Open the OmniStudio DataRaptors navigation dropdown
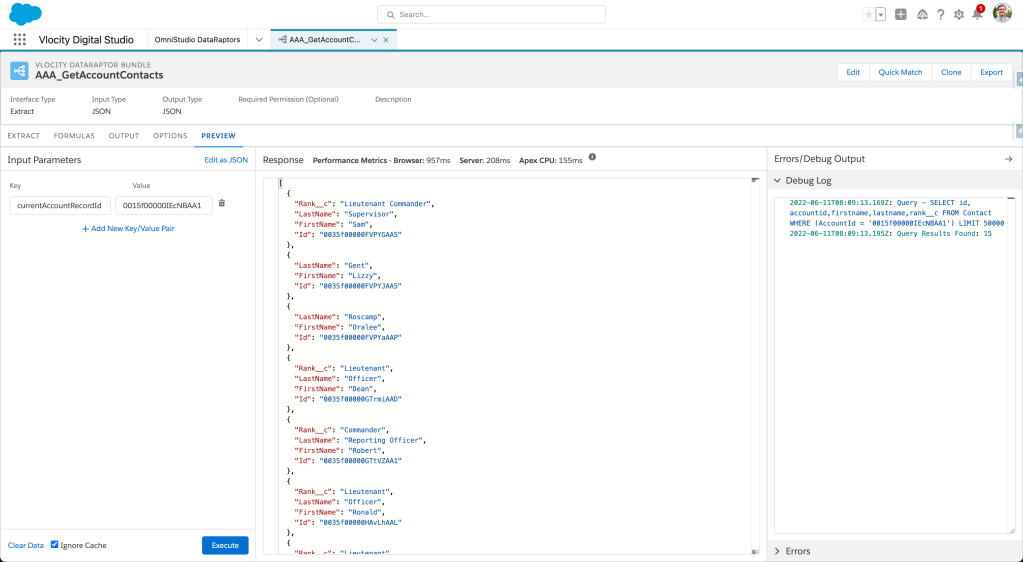Viewport: 1023px width, 562px height. point(259,40)
